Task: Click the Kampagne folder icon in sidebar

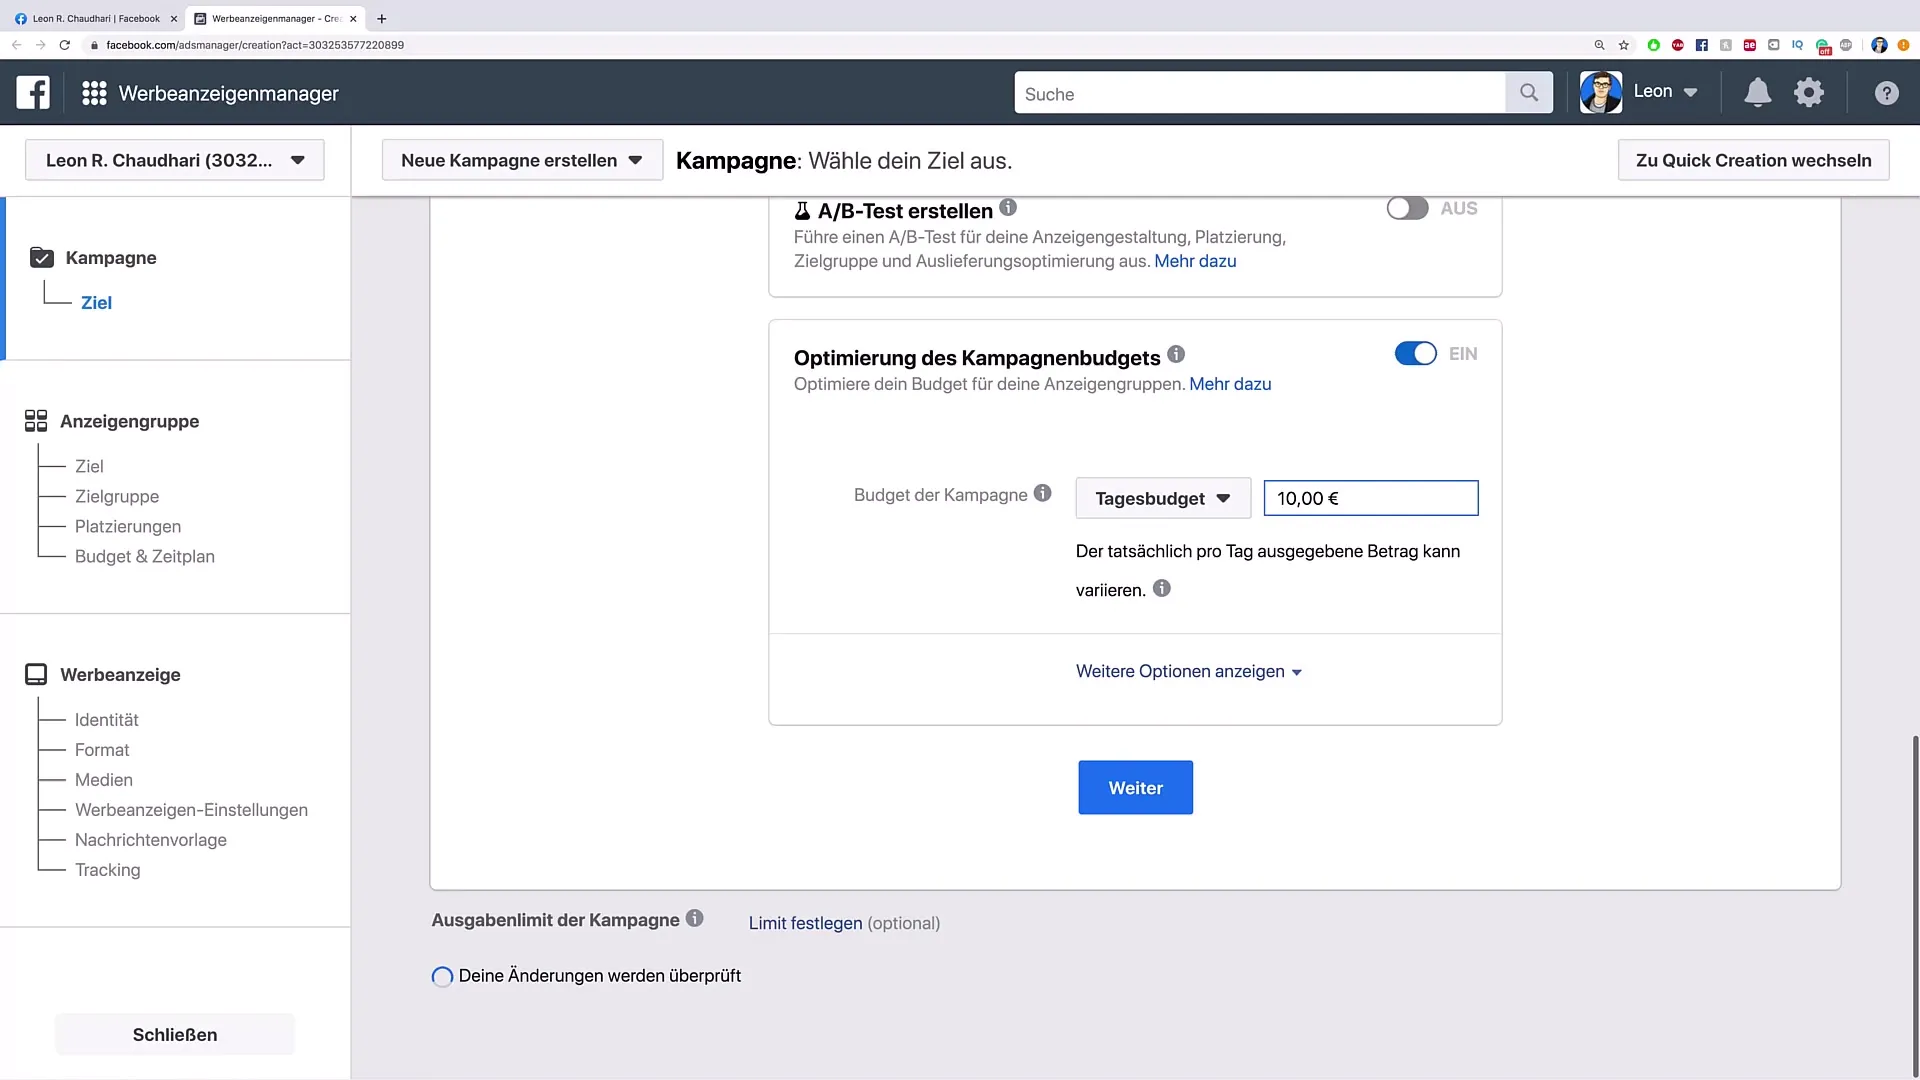Action: [x=41, y=258]
